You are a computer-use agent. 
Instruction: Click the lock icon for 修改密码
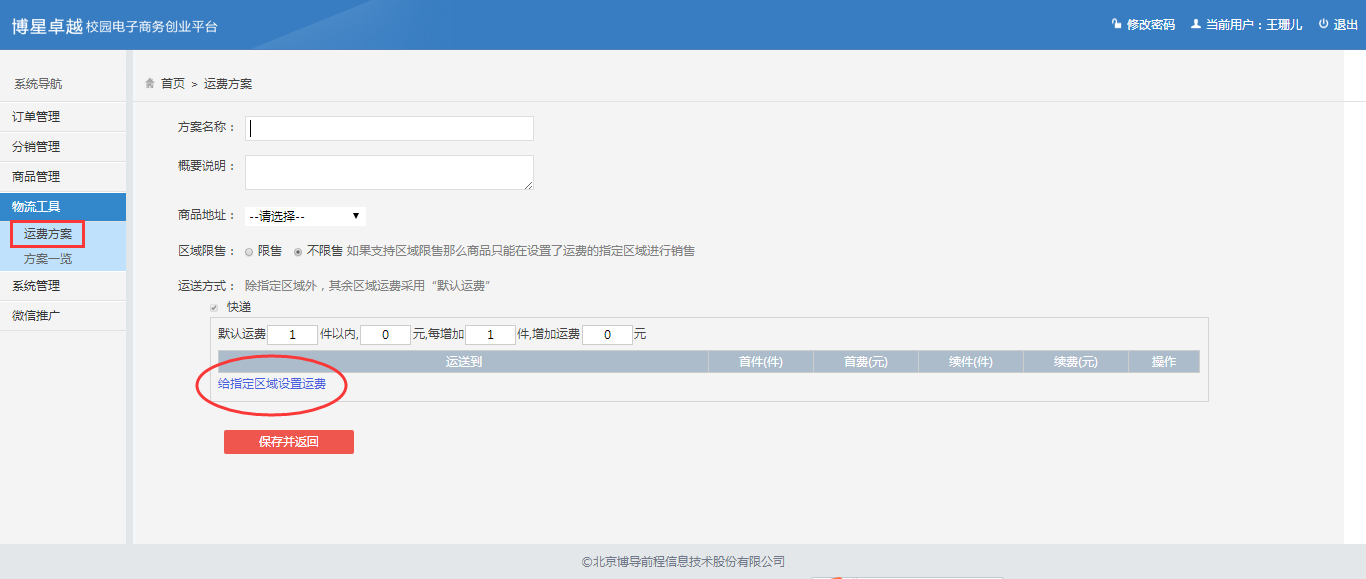pyautogui.click(x=1116, y=24)
